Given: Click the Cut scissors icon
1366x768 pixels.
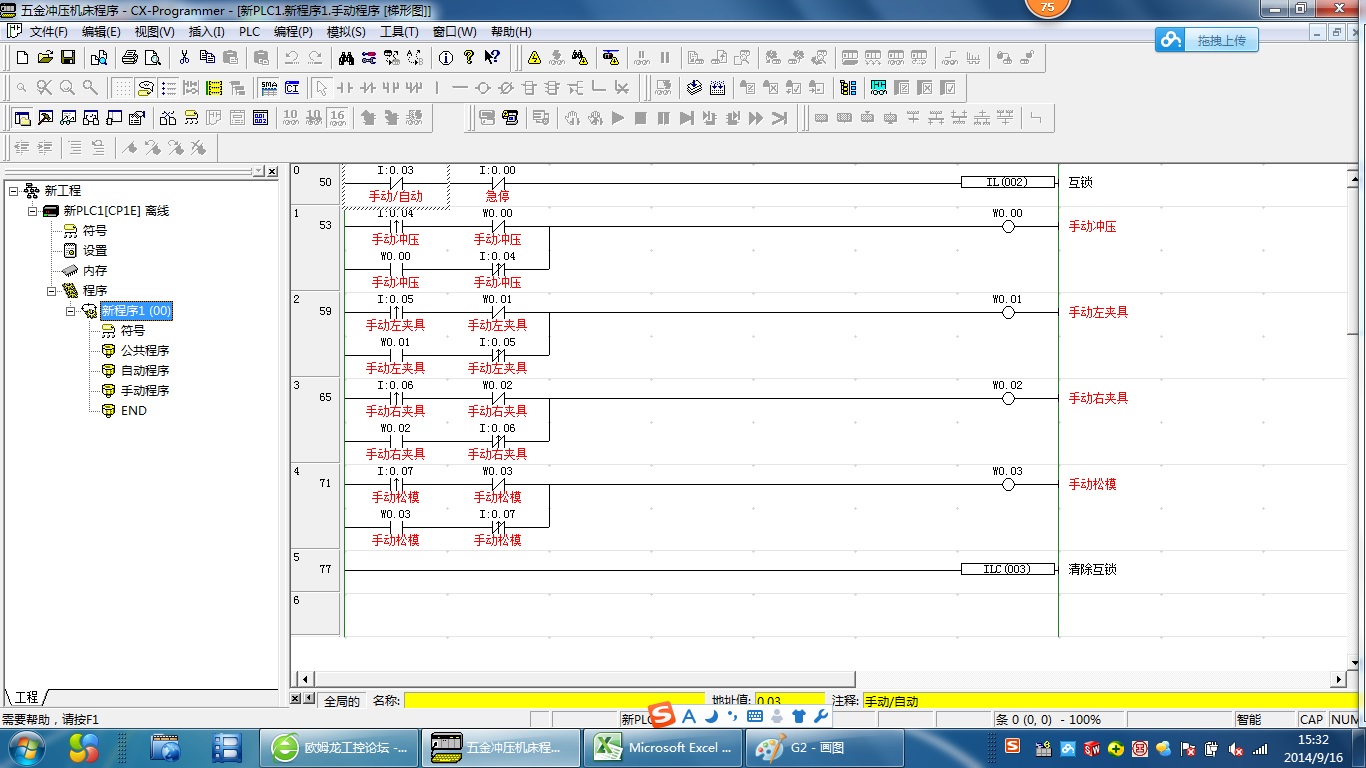Looking at the screenshot, I should point(184,58).
